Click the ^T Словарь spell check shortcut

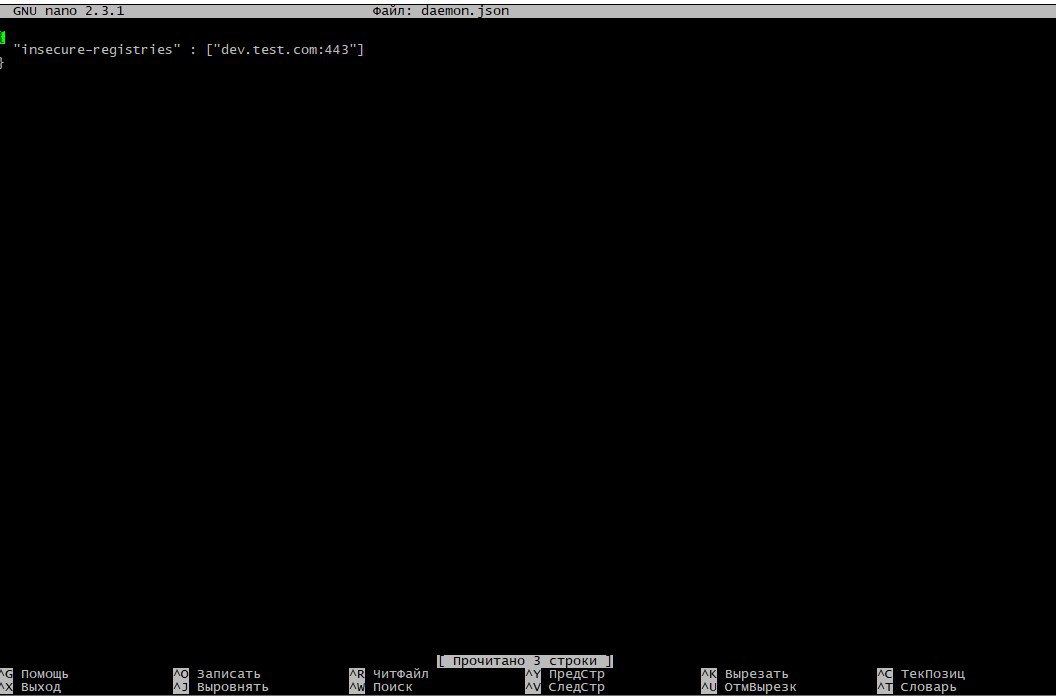(917, 687)
